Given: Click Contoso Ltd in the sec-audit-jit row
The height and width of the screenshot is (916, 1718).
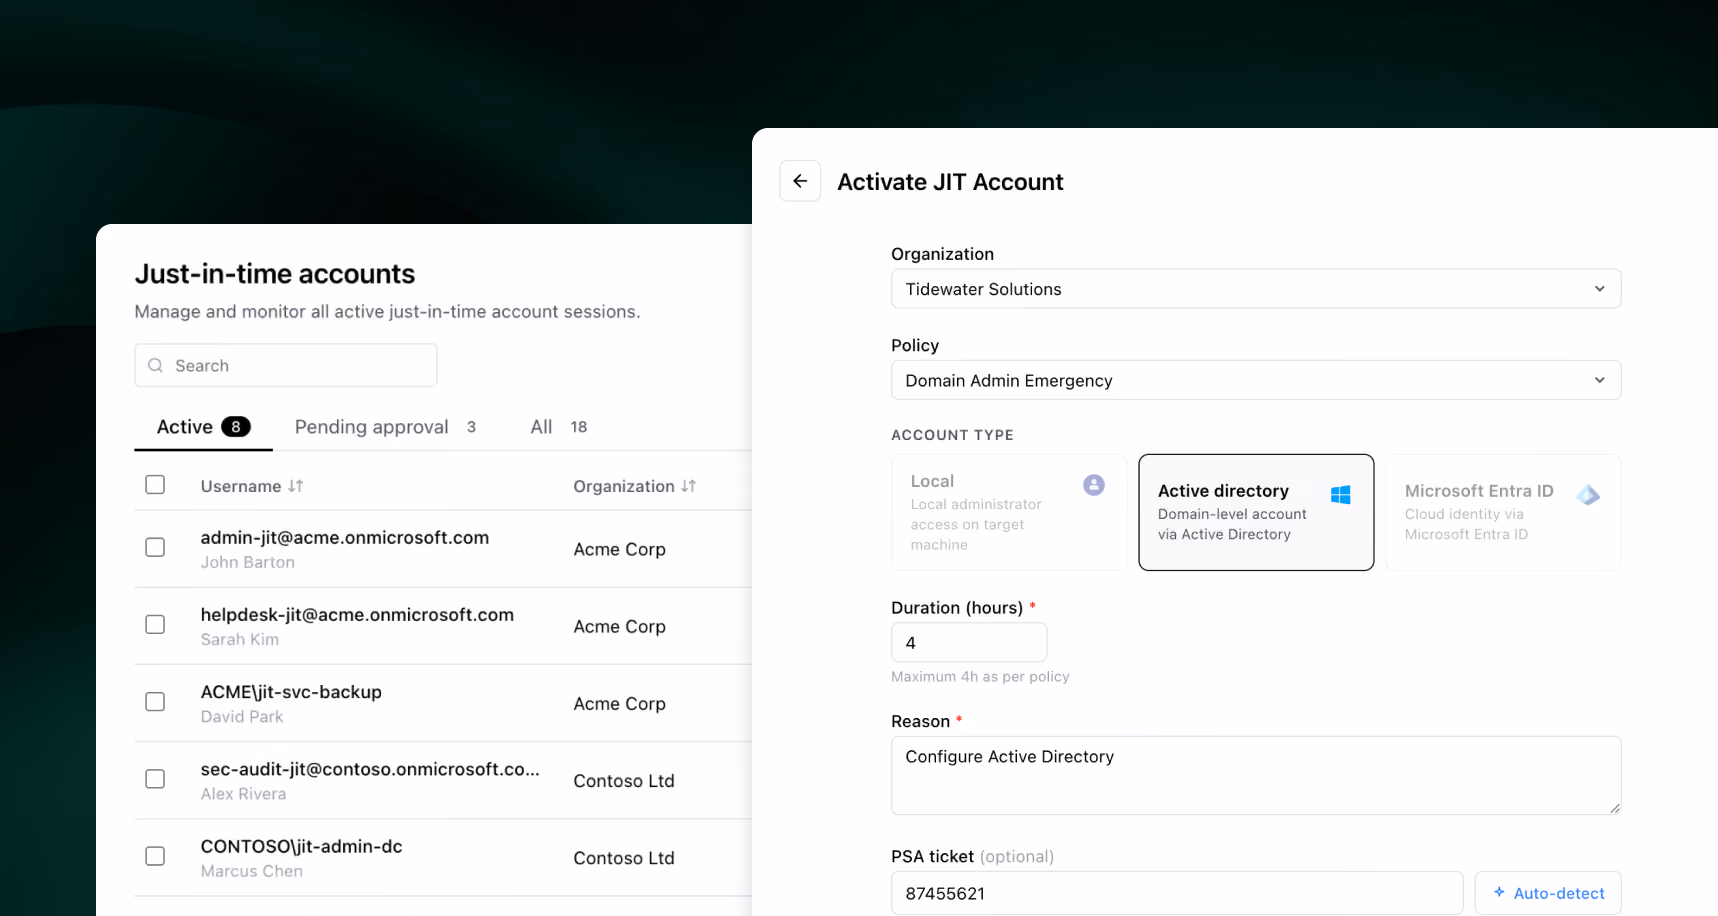Looking at the screenshot, I should [x=624, y=781].
